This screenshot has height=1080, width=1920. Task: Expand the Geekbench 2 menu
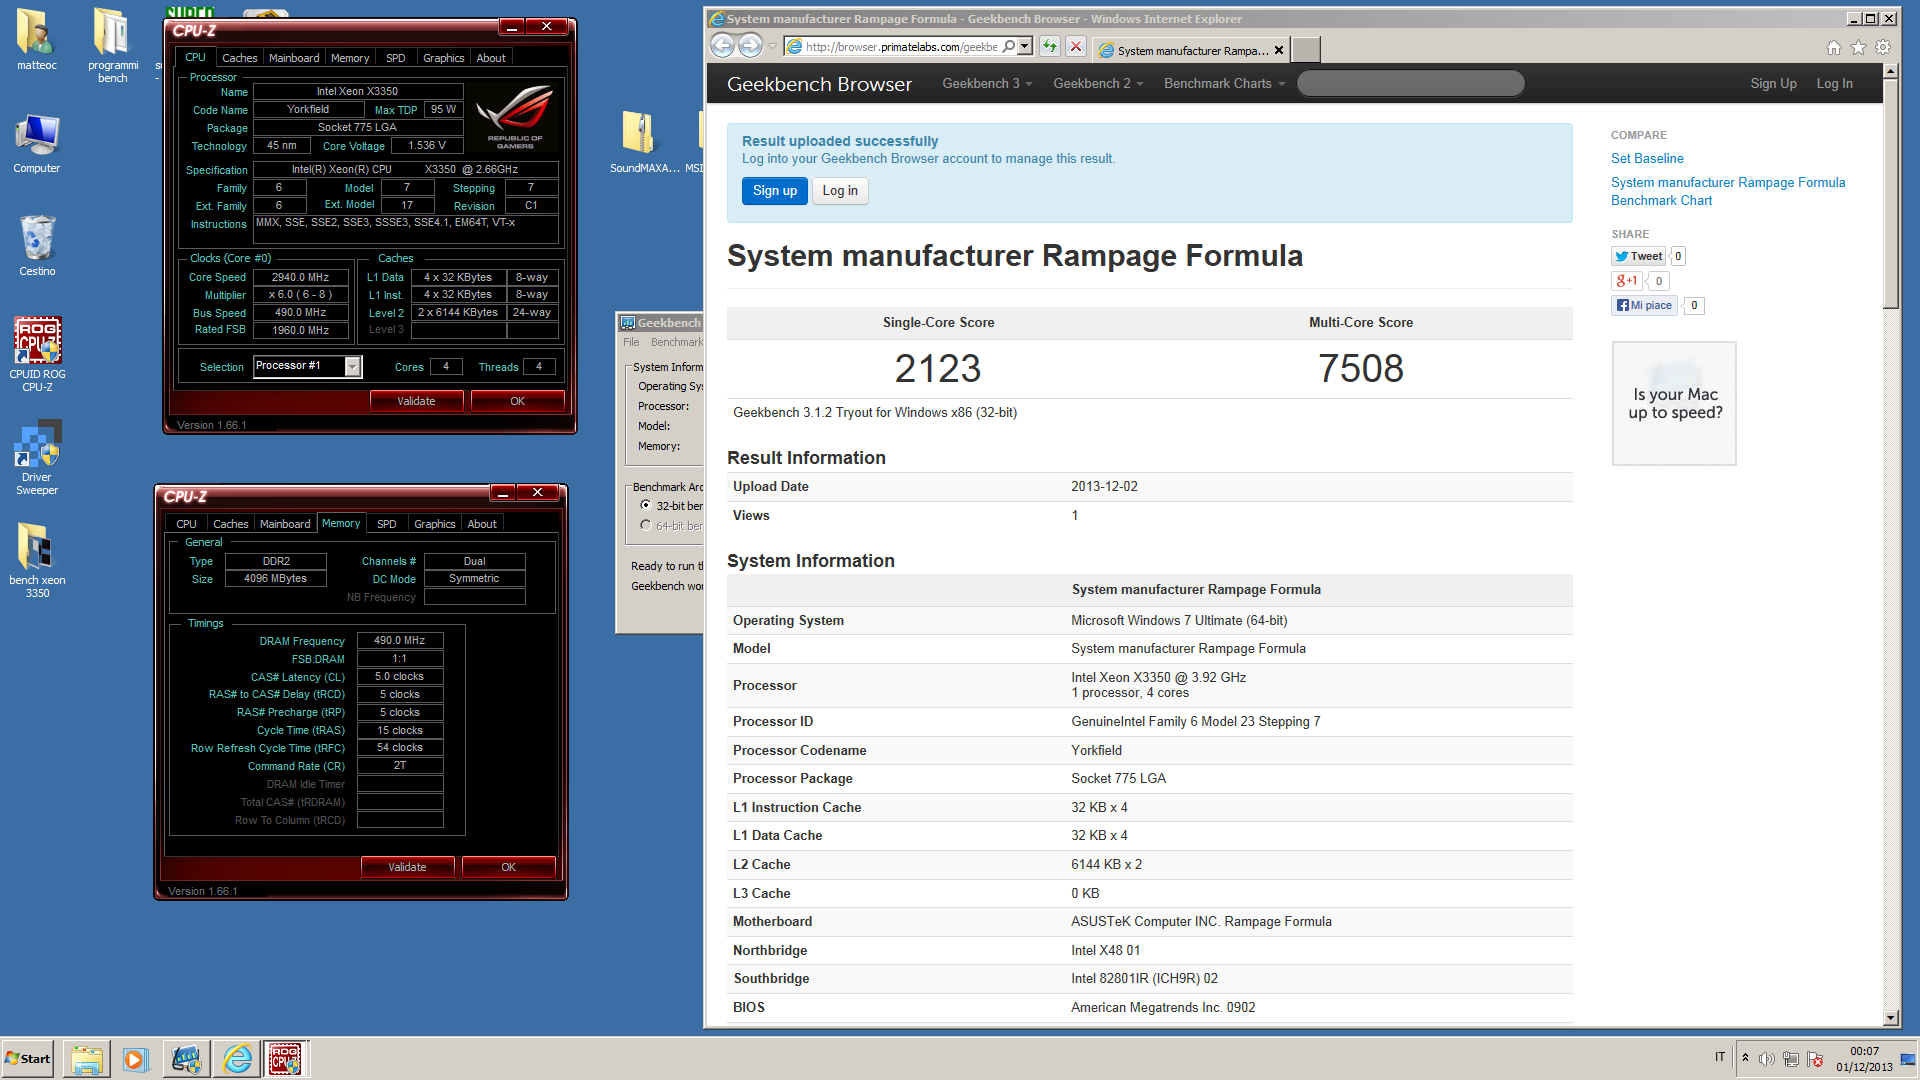tap(1097, 84)
